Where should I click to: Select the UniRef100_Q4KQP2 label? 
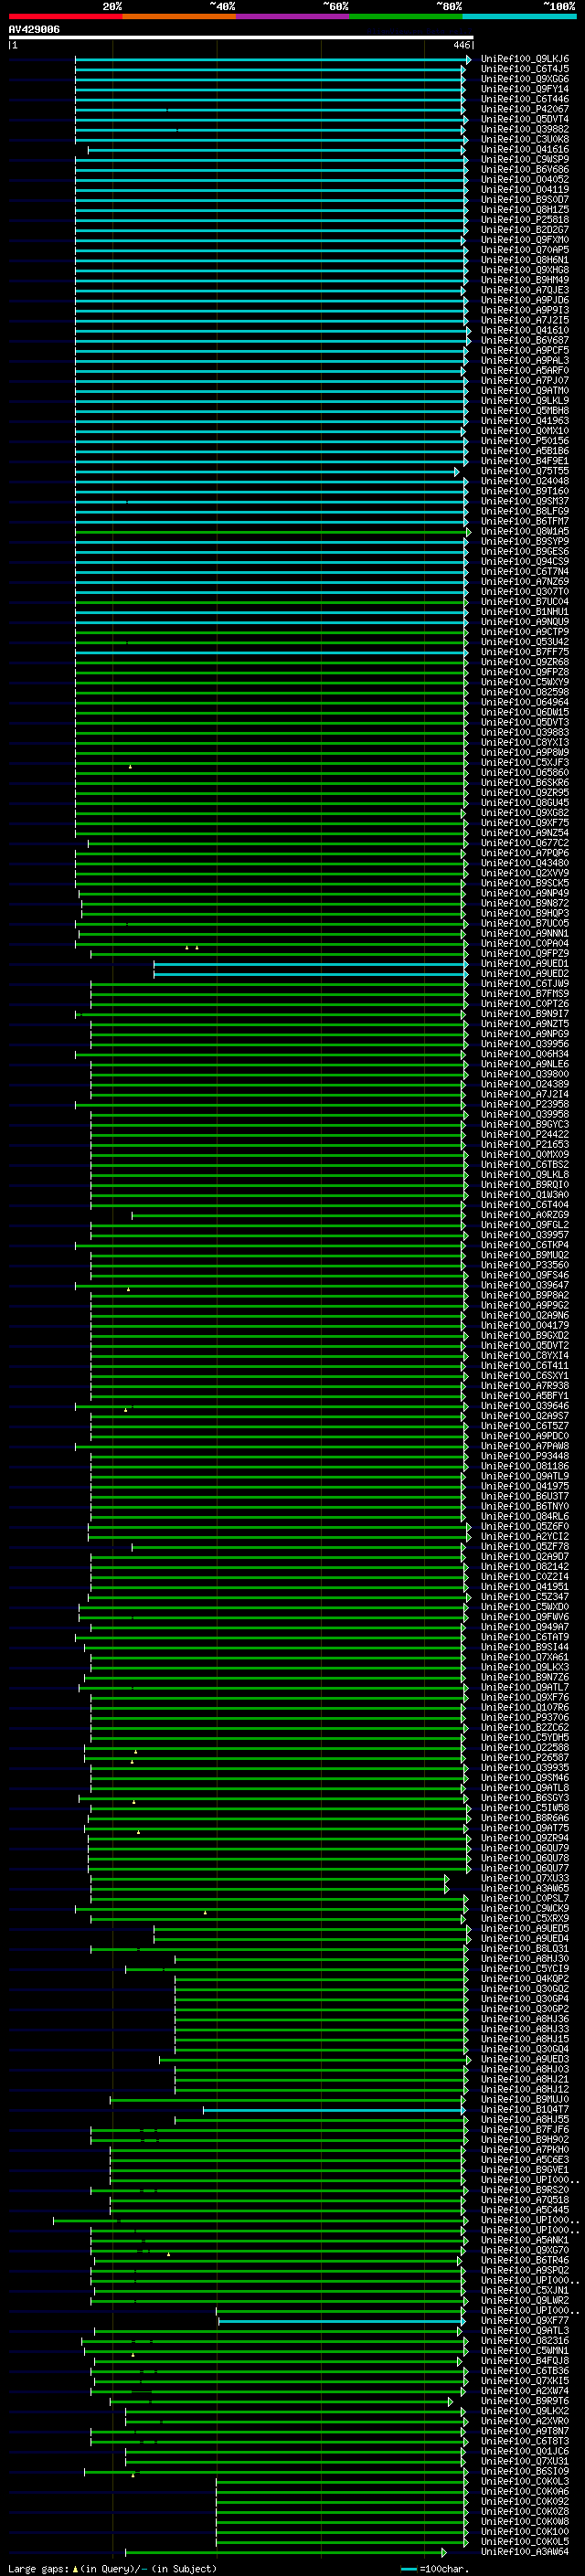click(525, 1978)
